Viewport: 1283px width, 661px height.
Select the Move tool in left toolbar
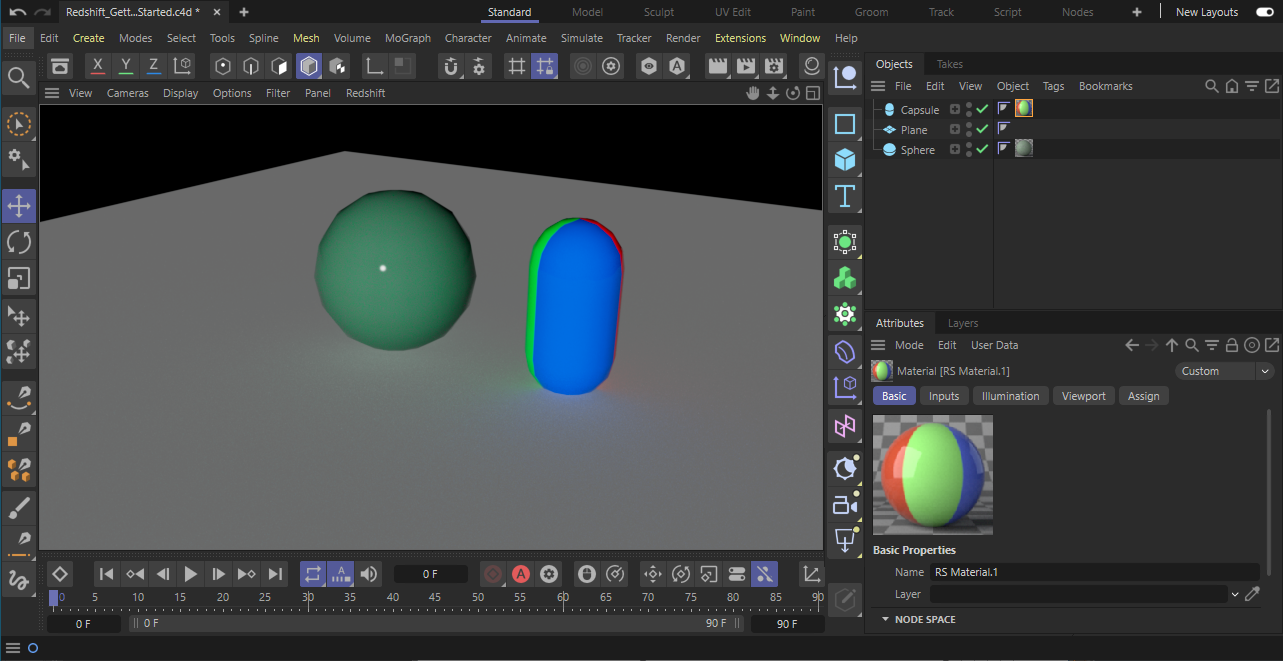point(19,207)
